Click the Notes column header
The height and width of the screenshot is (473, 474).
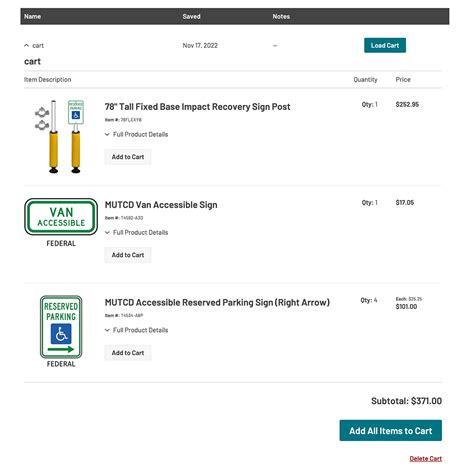coord(281,16)
